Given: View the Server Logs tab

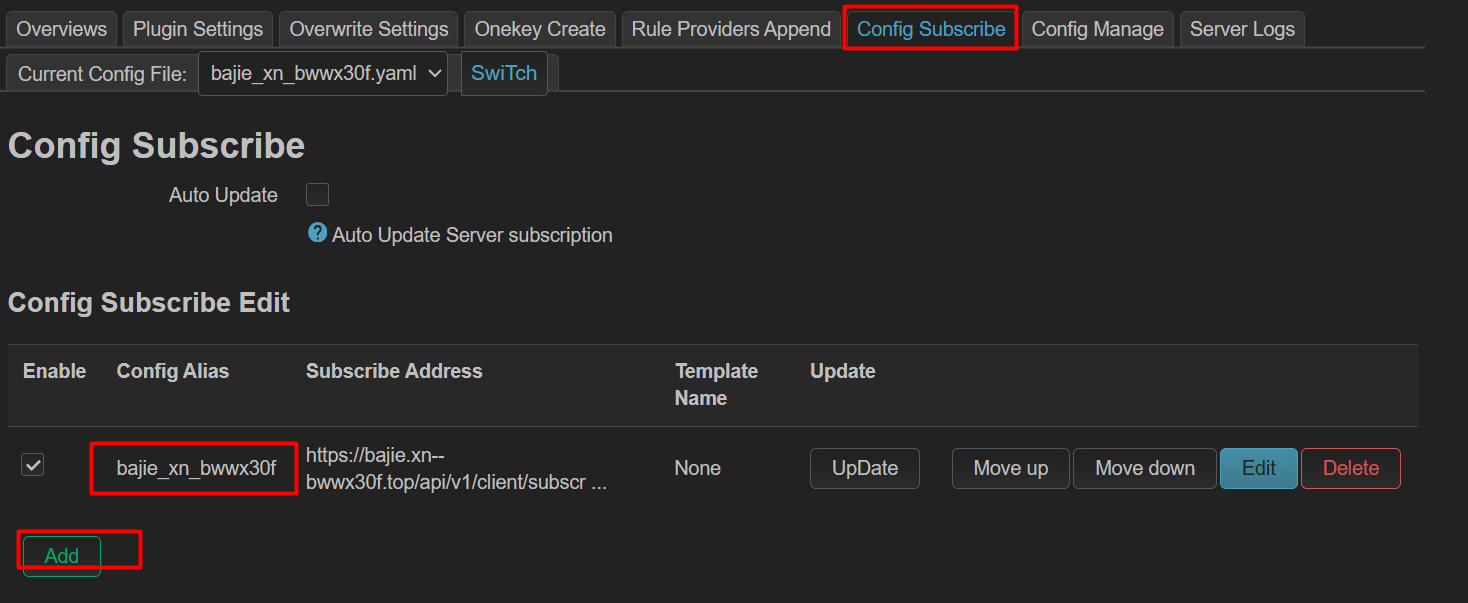Looking at the screenshot, I should (1242, 29).
